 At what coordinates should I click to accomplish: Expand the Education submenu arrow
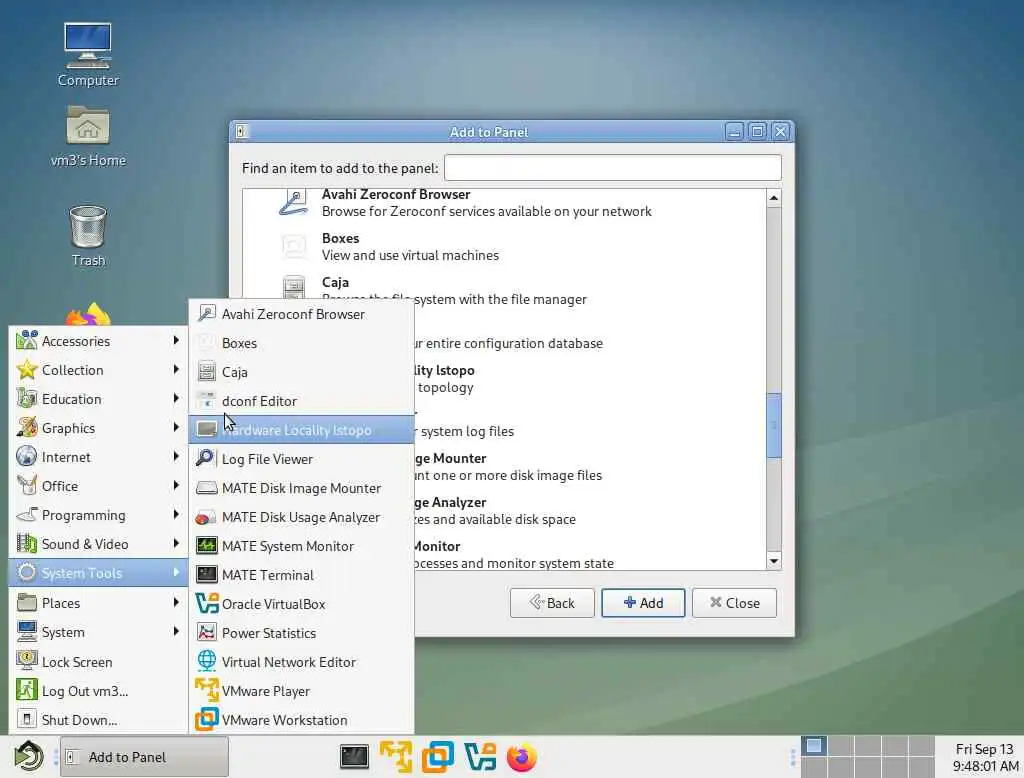[176, 398]
